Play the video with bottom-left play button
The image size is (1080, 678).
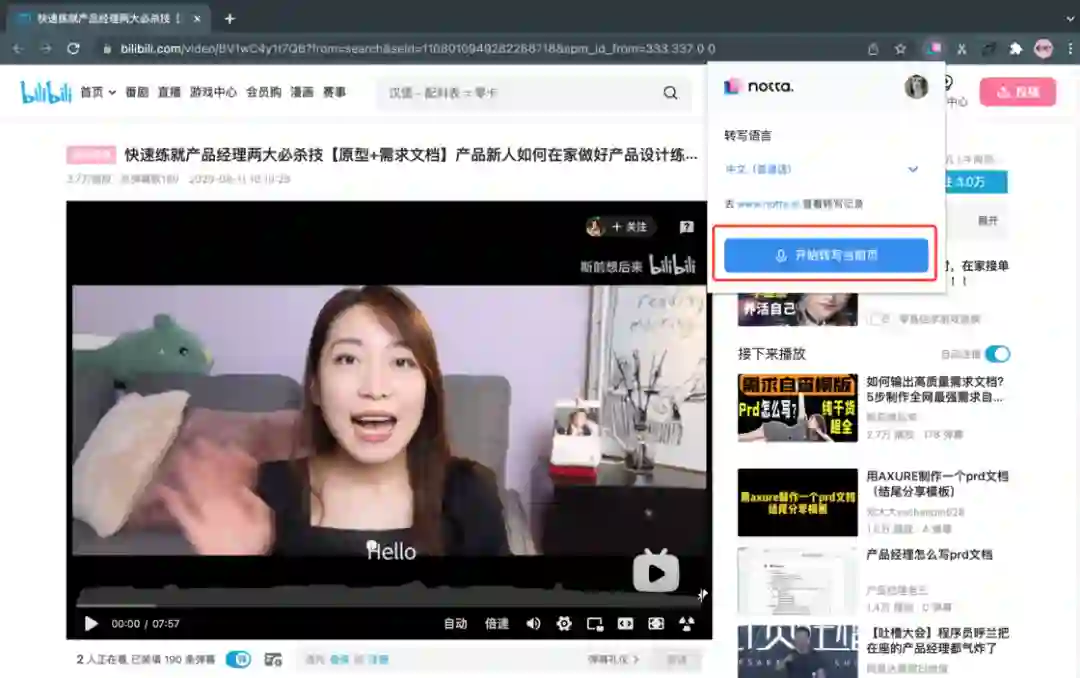pyautogui.click(x=91, y=624)
